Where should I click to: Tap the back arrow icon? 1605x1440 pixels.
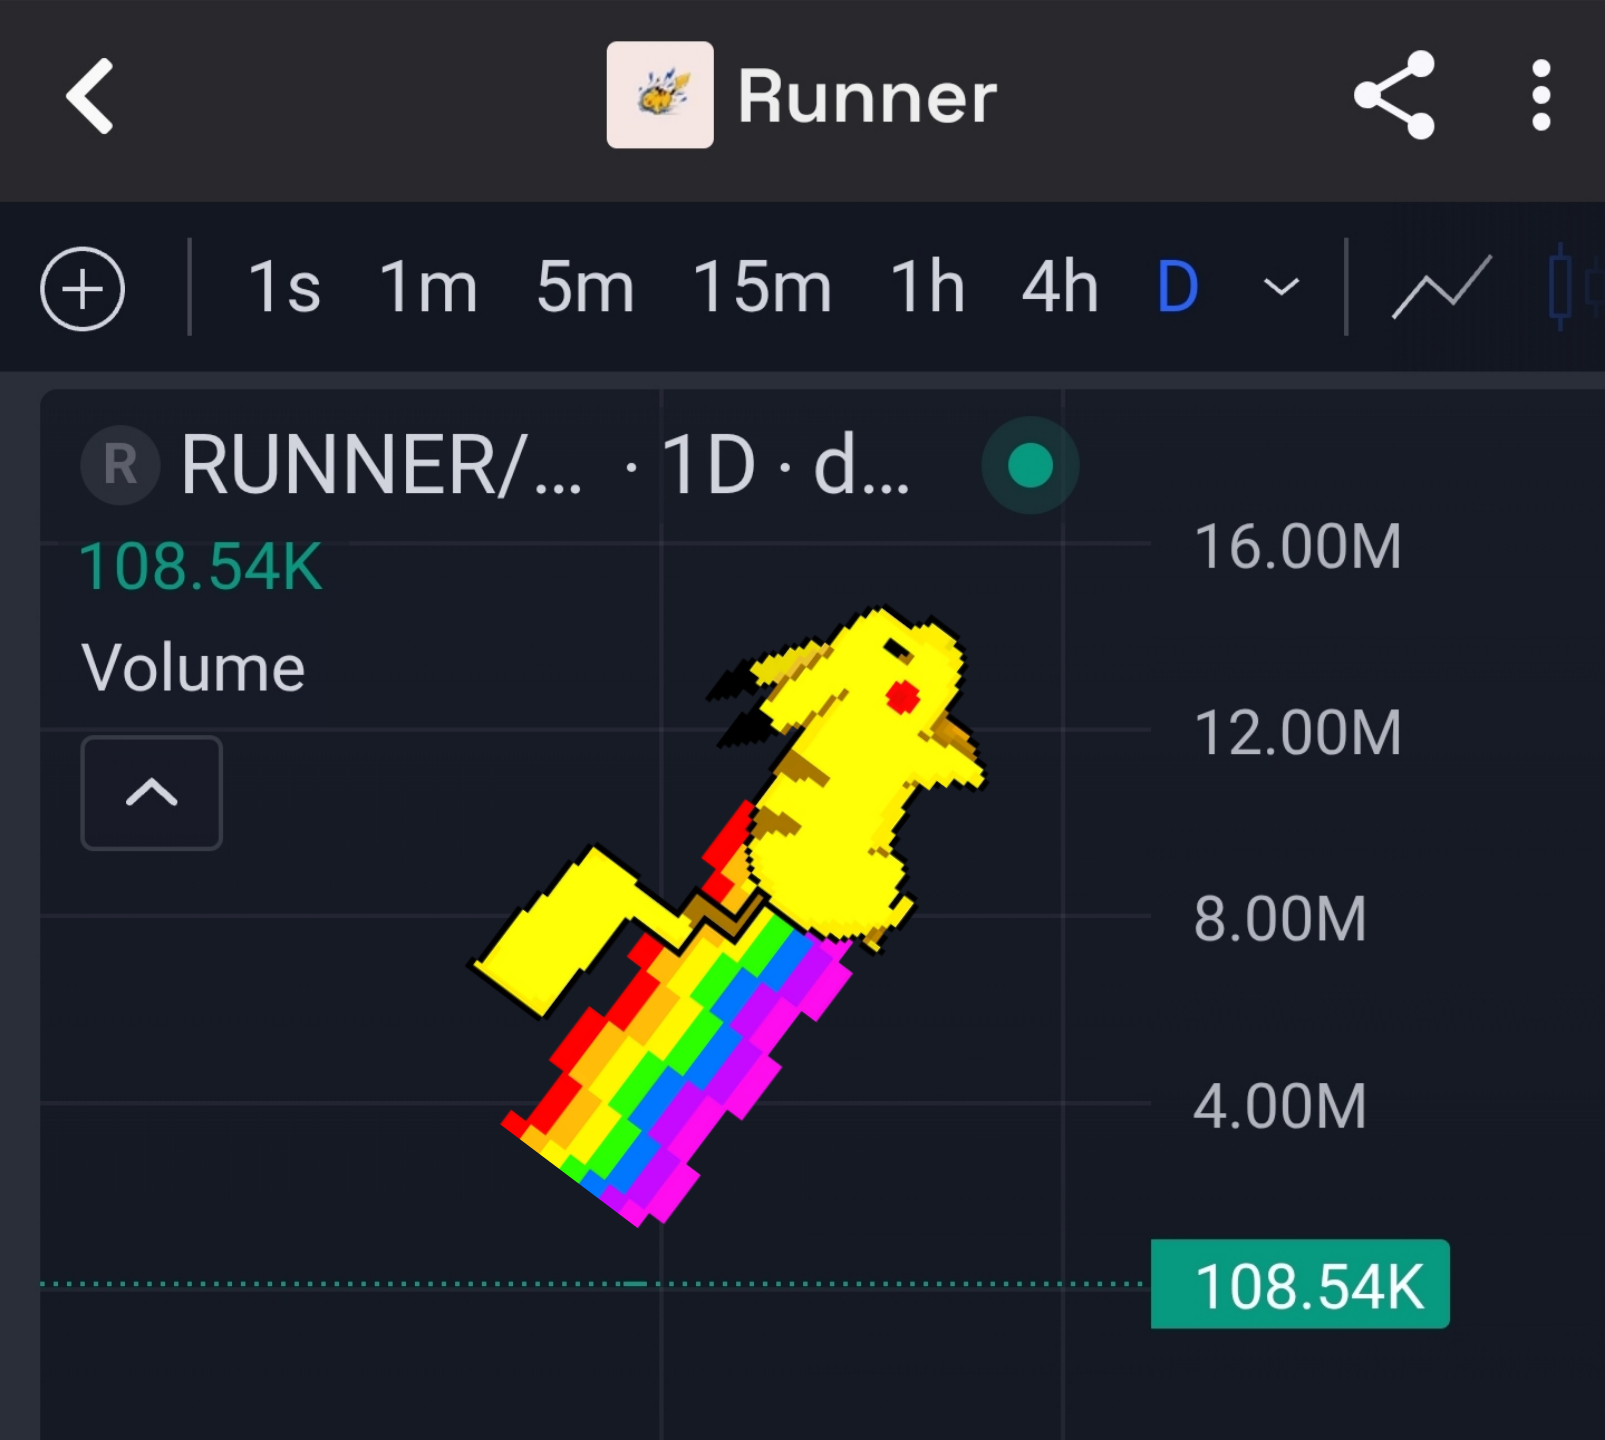pyautogui.click(x=90, y=96)
